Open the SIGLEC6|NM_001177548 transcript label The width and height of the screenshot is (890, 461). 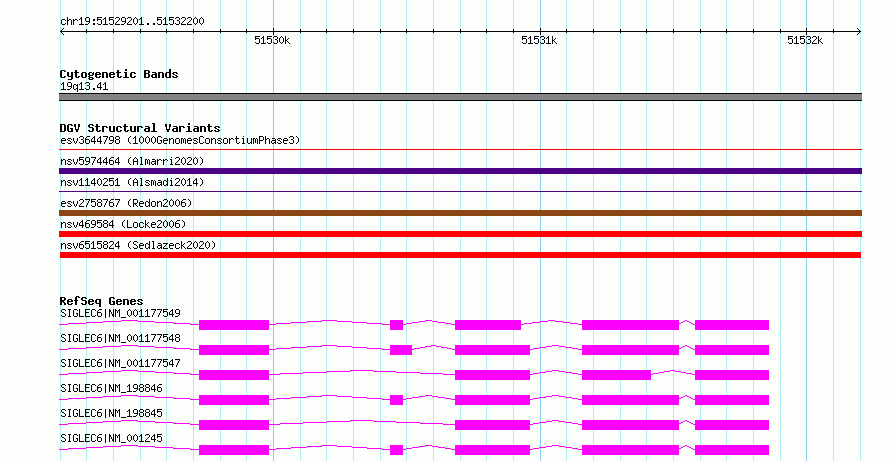tap(120, 338)
